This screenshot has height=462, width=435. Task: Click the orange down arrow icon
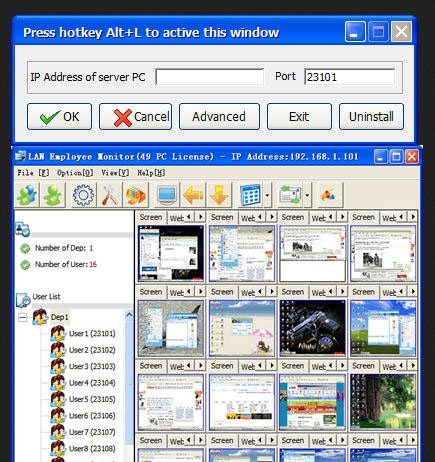pos(219,195)
